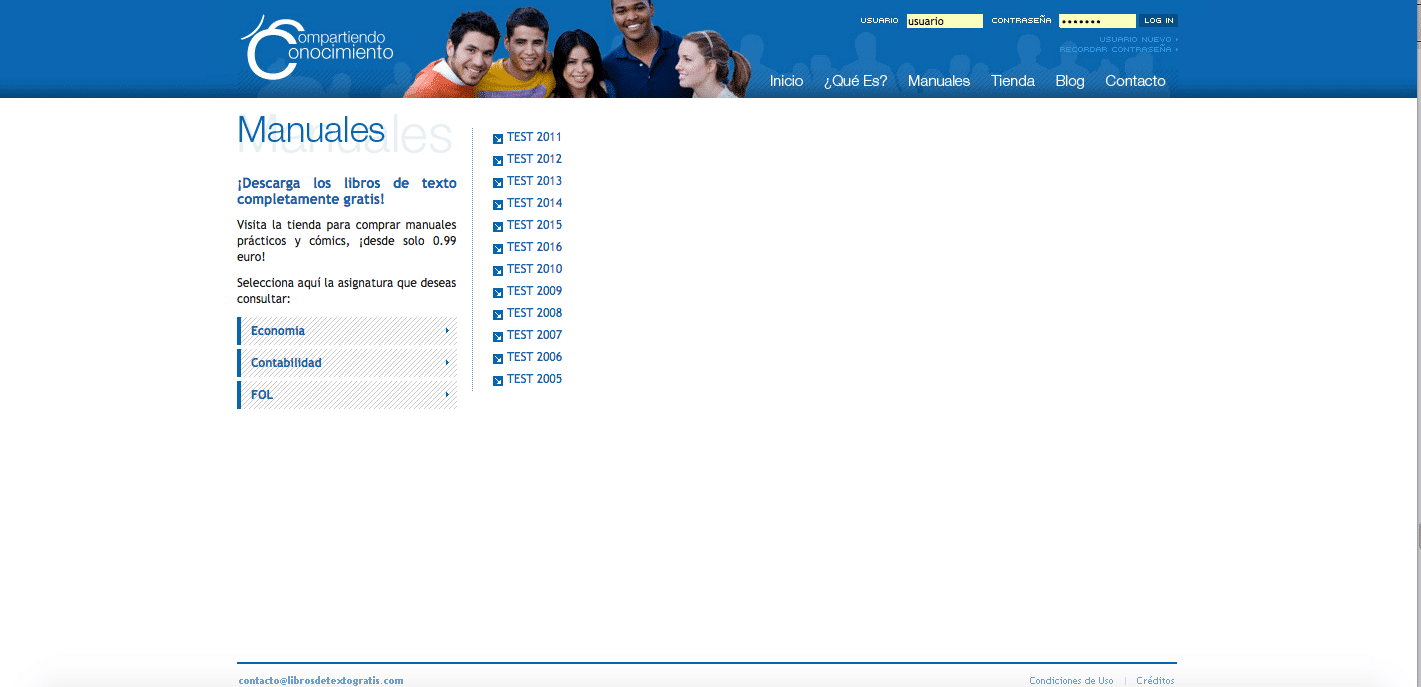Click the arrow icon beside TEST 2011

click(x=498, y=138)
